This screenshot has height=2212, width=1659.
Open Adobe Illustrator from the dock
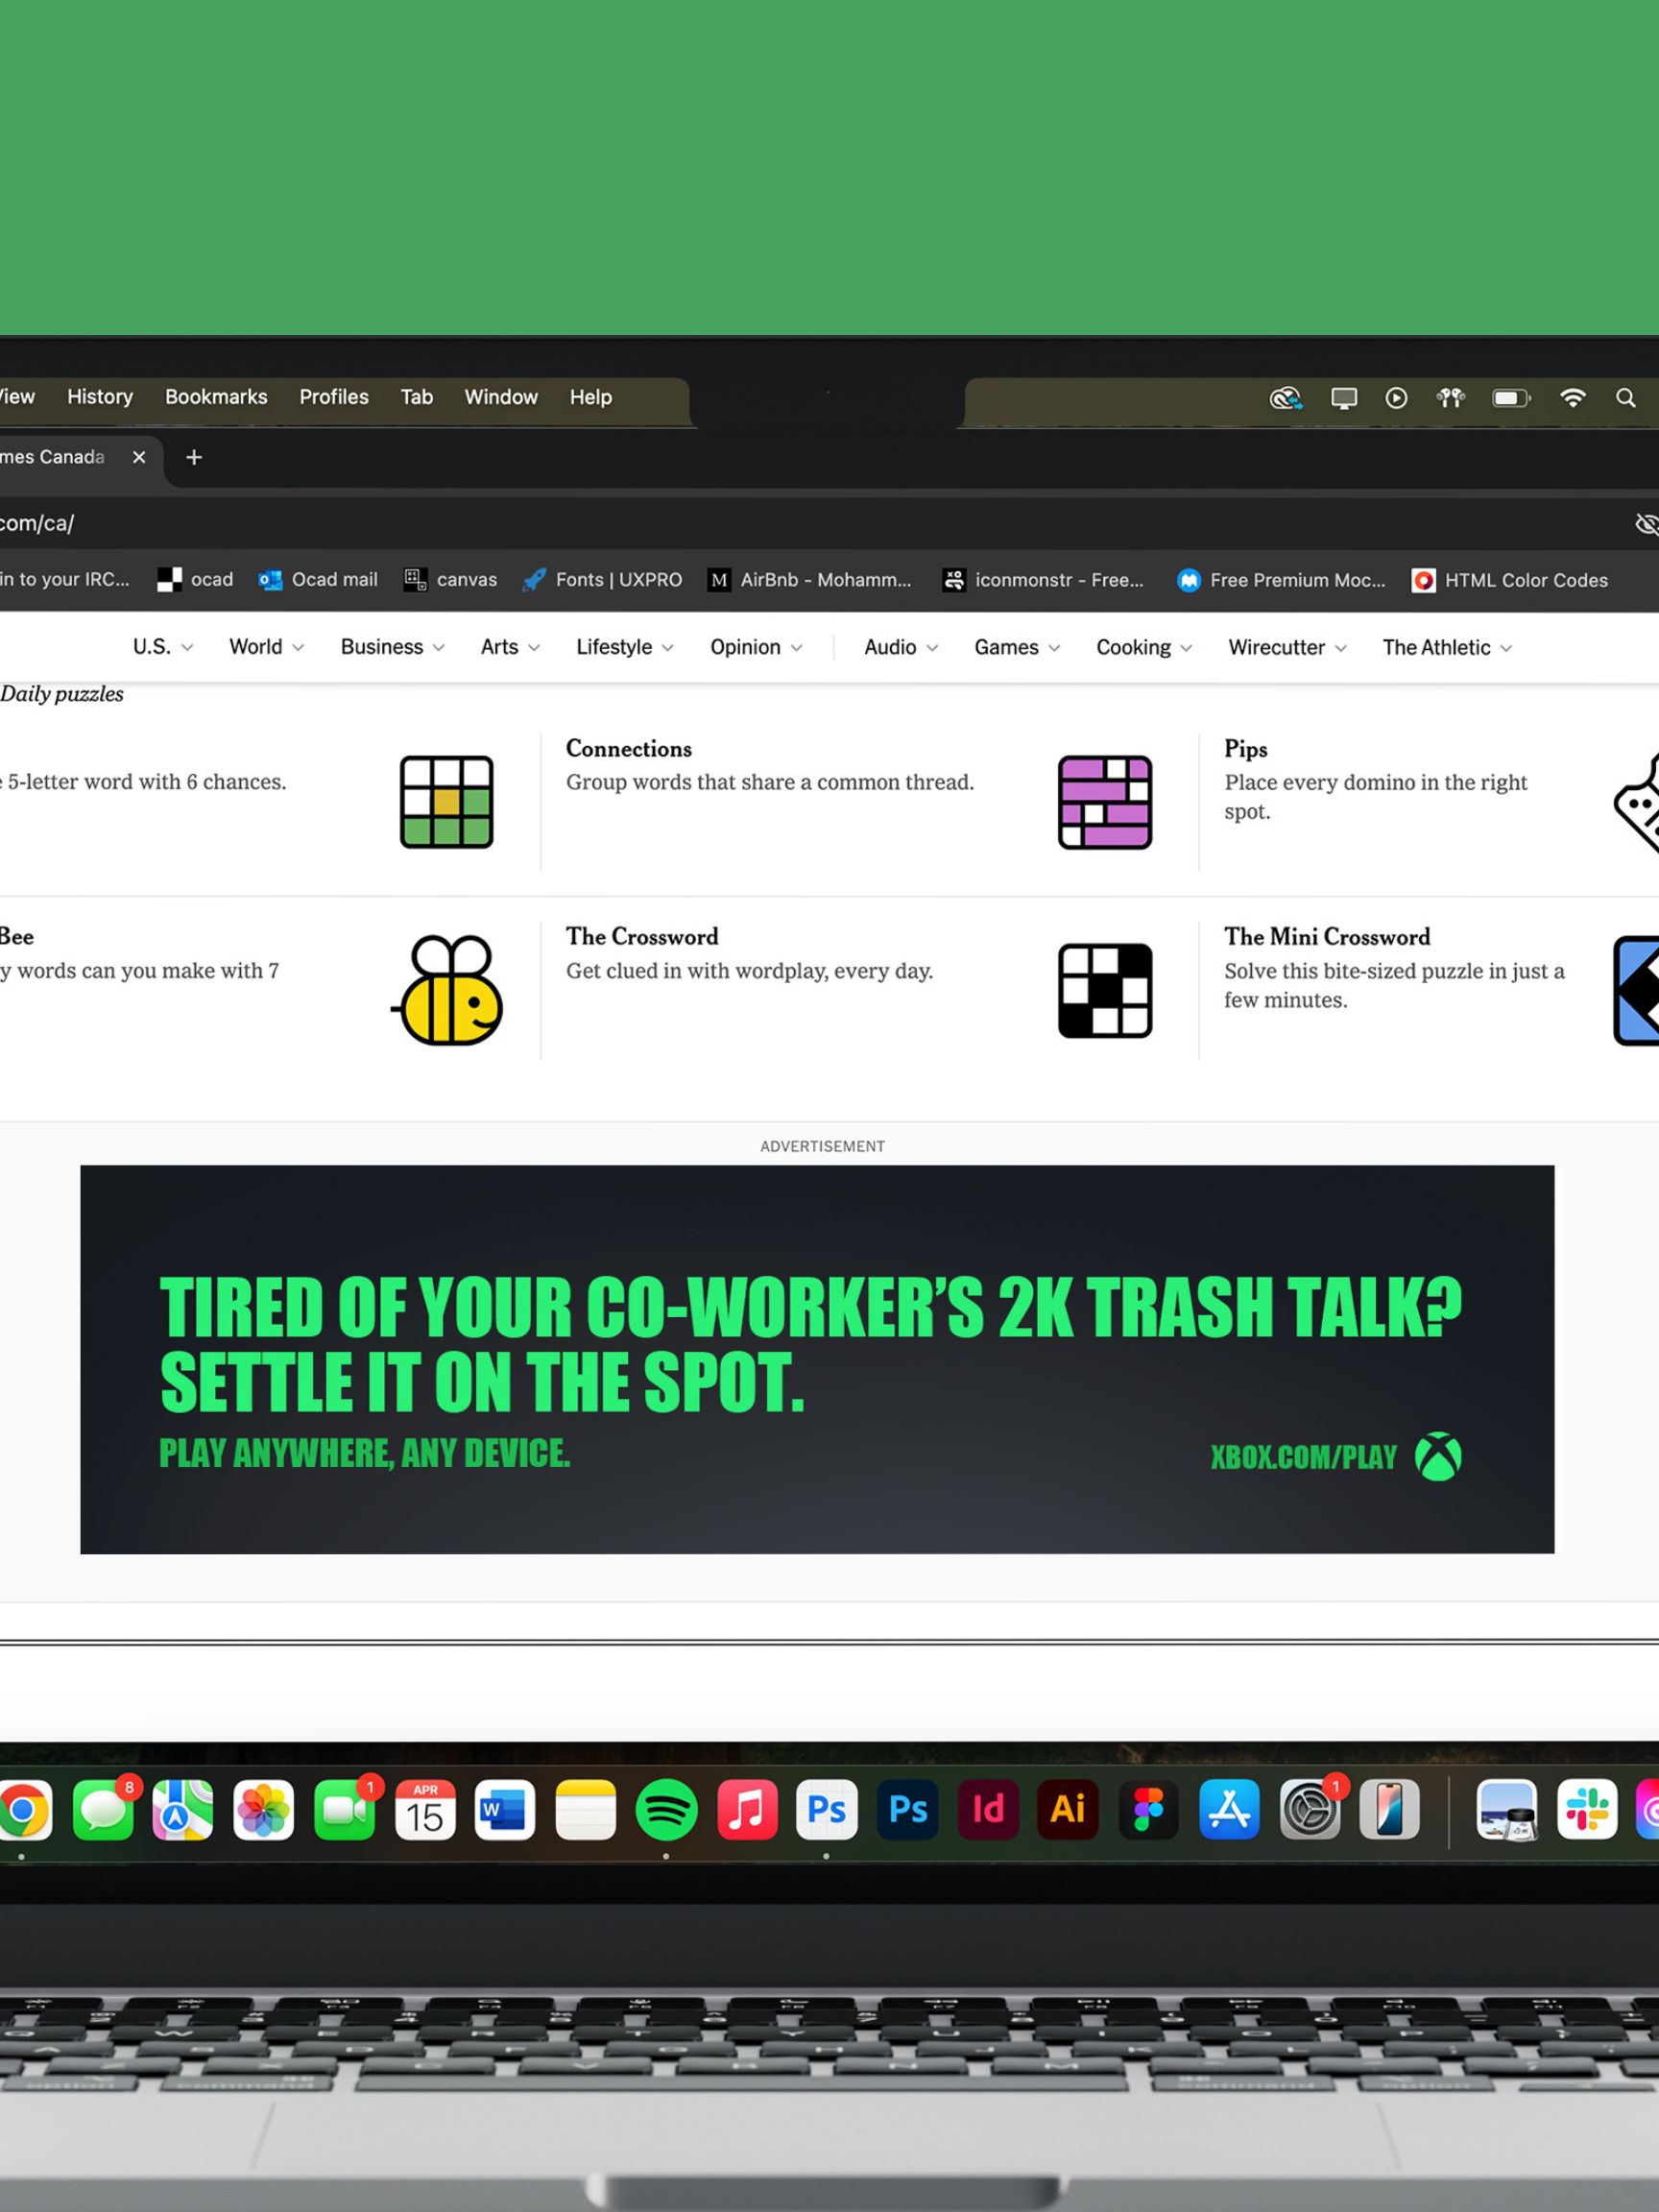[1068, 1810]
